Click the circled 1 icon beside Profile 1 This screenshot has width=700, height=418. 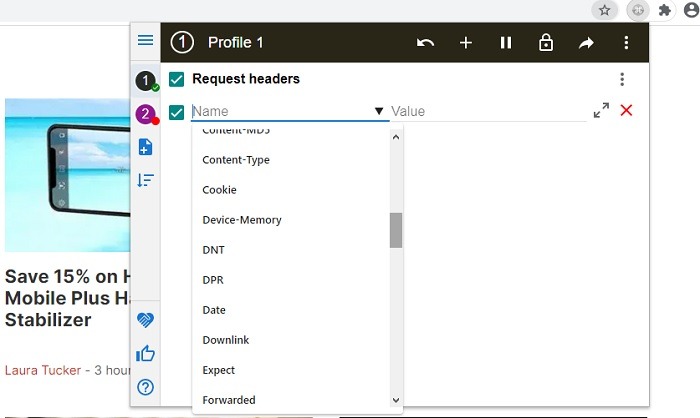[x=182, y=43]
